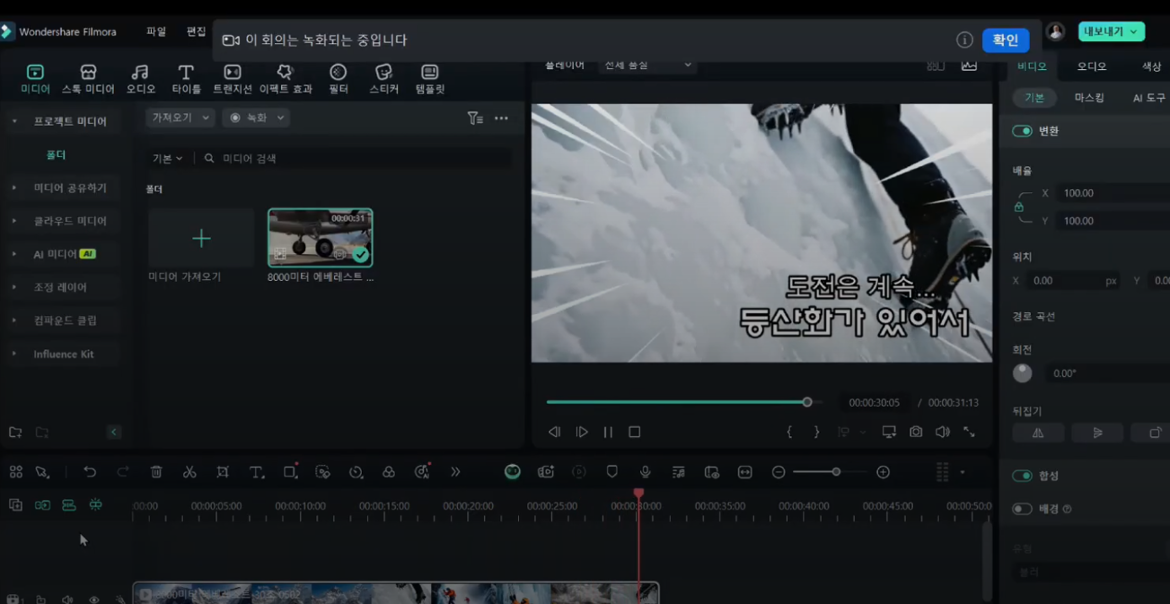Open the 스티커 (Stickers) panel
The image size is (1170, 604).
[x=384, y=78]
